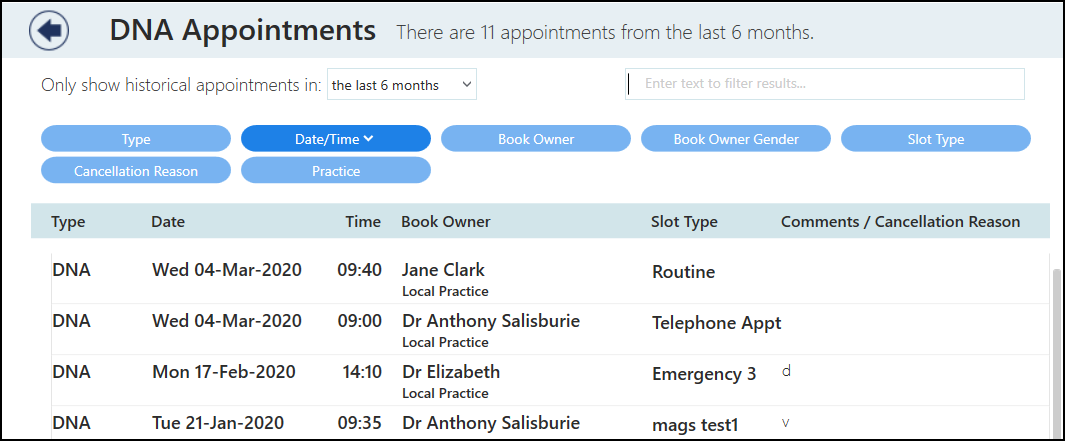Click the filter results text field
This screenshot has width=1065, height=441.
(825, 84)
